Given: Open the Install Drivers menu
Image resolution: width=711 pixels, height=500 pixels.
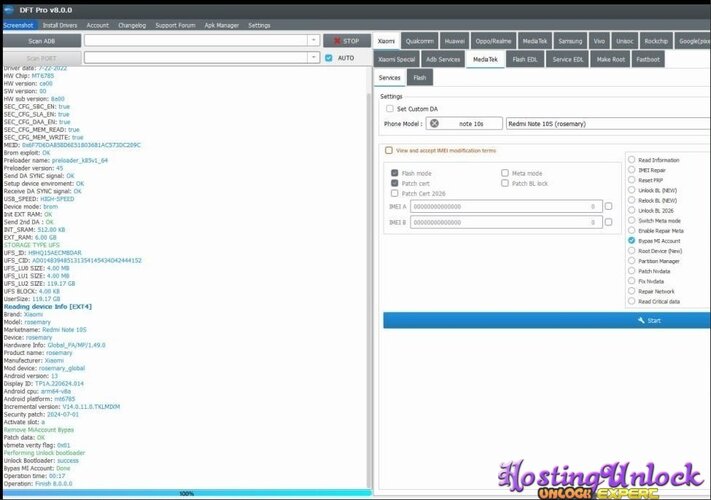Looking at the screenshot, I should coord(60,25).
